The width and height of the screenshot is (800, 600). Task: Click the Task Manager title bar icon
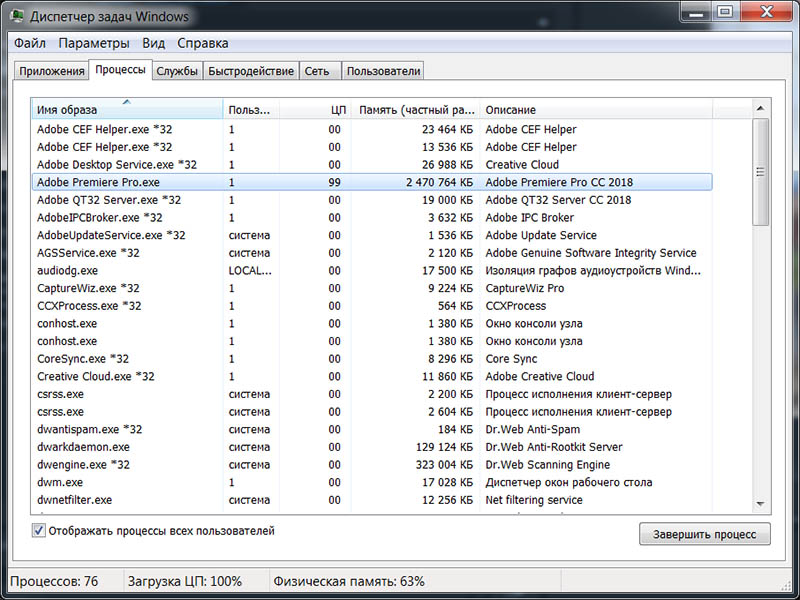click(17, 16)
